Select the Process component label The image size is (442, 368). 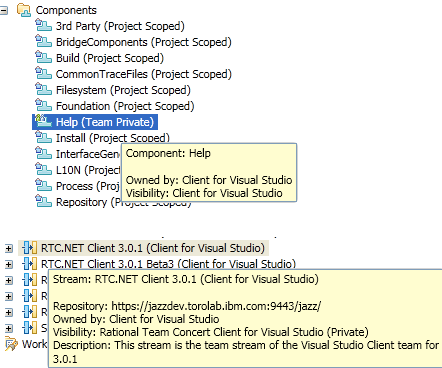[88, 186]
